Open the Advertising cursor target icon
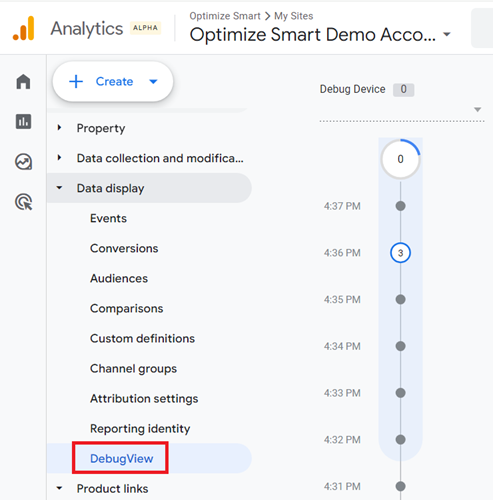This screenshot has width=493, height=500. [x=24, y=202]
